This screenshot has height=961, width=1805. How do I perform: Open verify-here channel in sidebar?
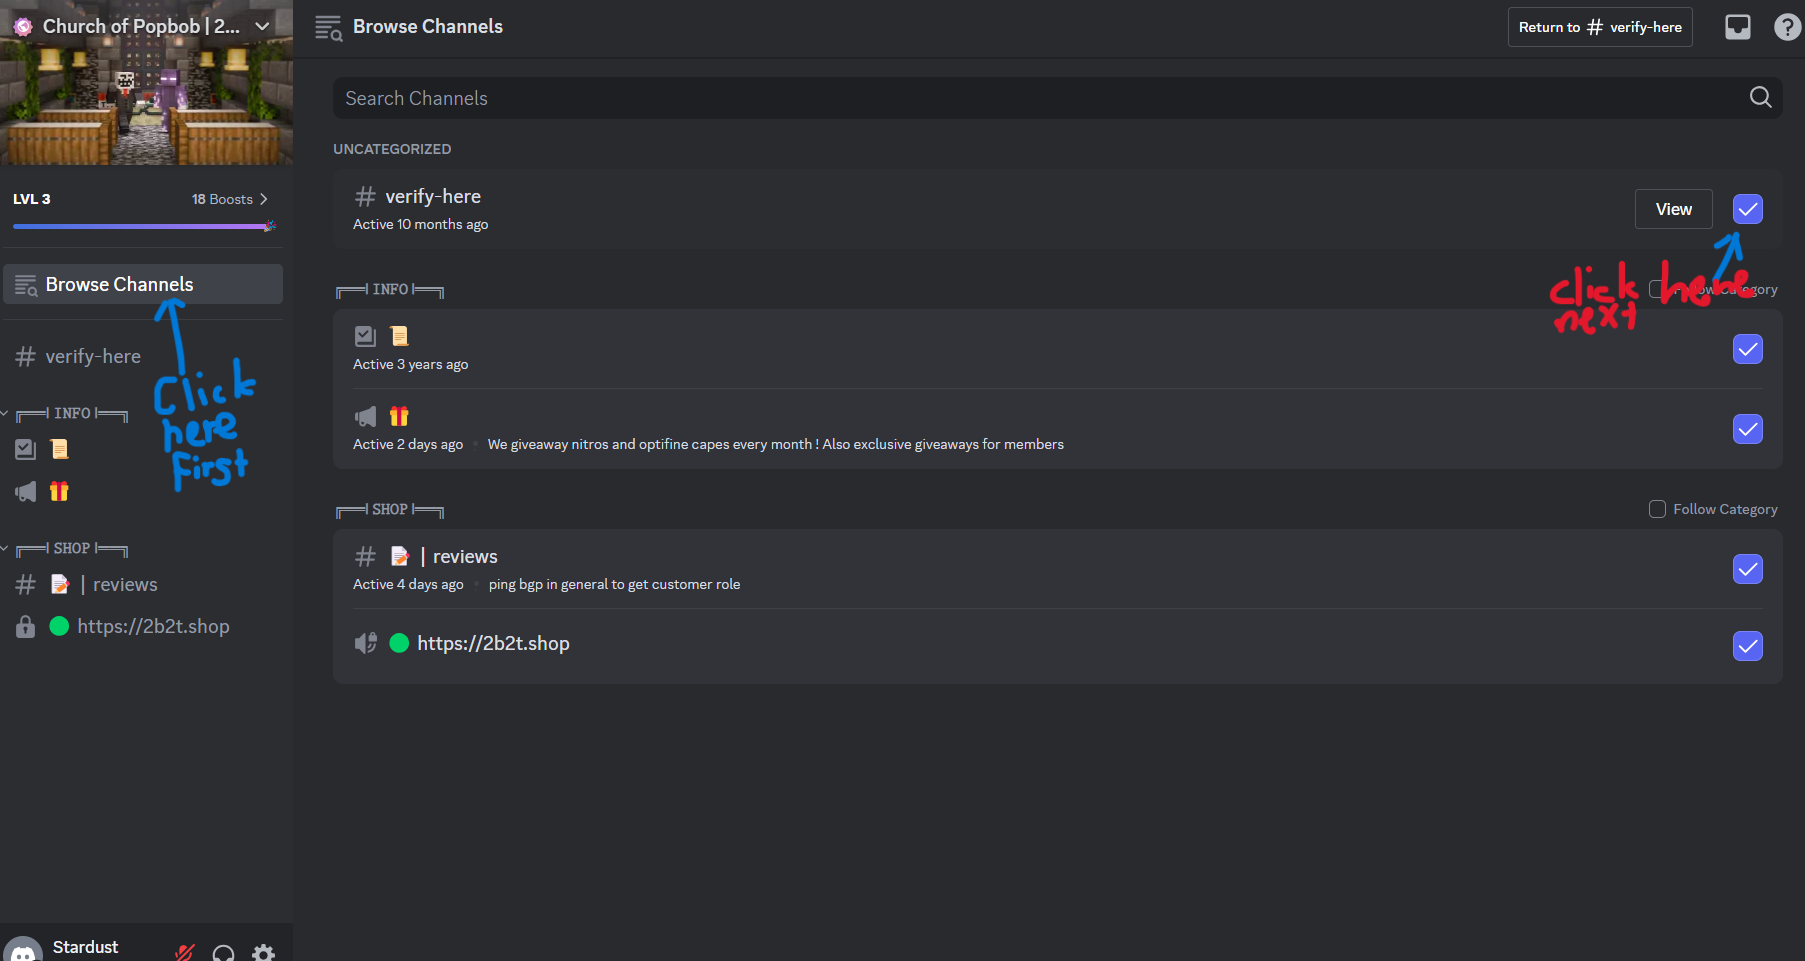[93, 357]
